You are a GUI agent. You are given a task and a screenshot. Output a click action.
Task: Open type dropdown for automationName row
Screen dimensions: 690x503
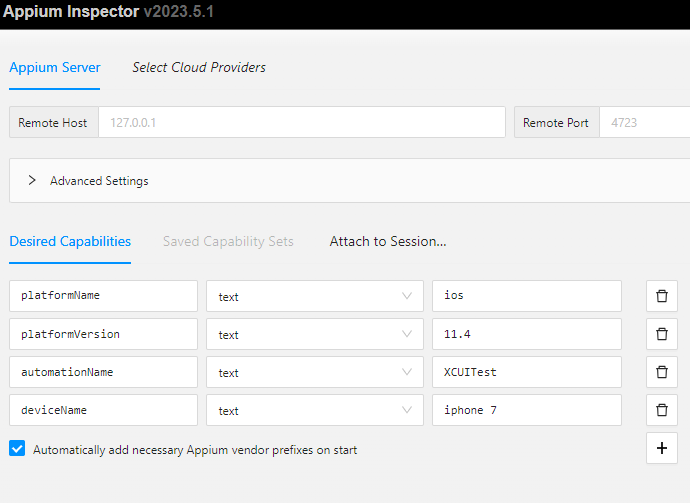pos(315,372)
